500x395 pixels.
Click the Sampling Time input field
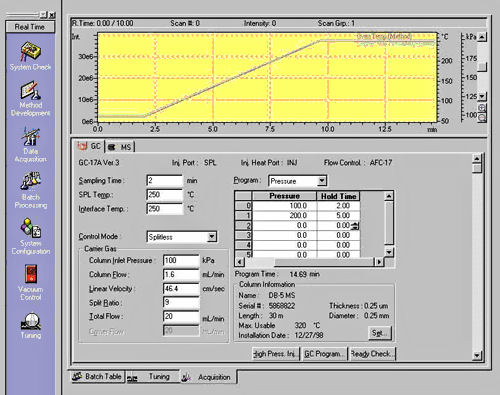click(x=164, y=180)
